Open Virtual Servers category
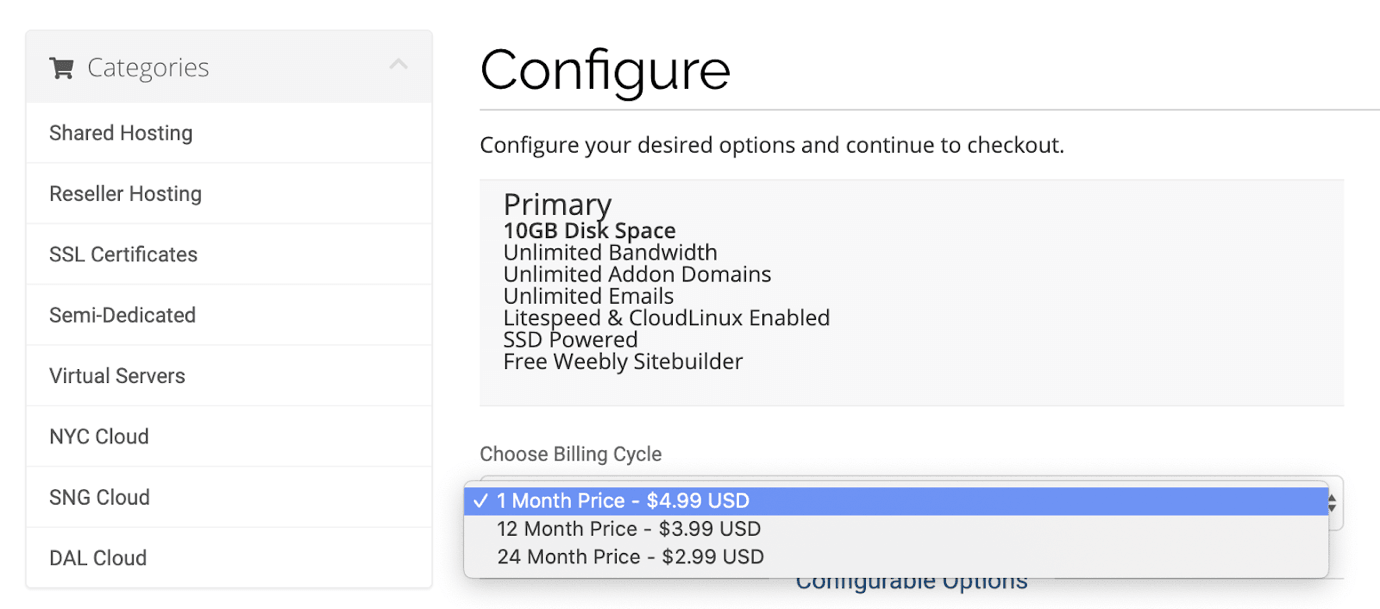 click(x=229, y=376)
